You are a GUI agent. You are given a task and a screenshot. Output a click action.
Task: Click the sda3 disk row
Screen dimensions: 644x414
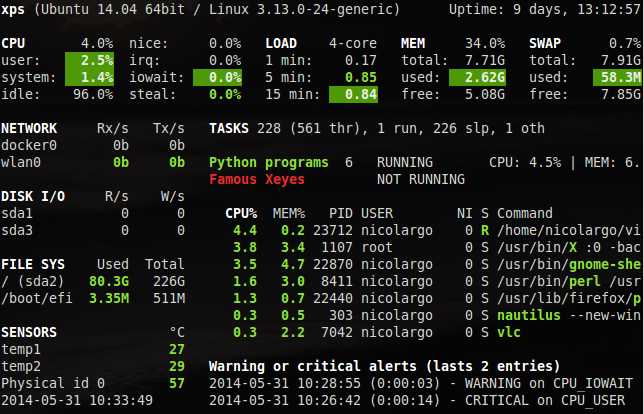tap(93, 230)
